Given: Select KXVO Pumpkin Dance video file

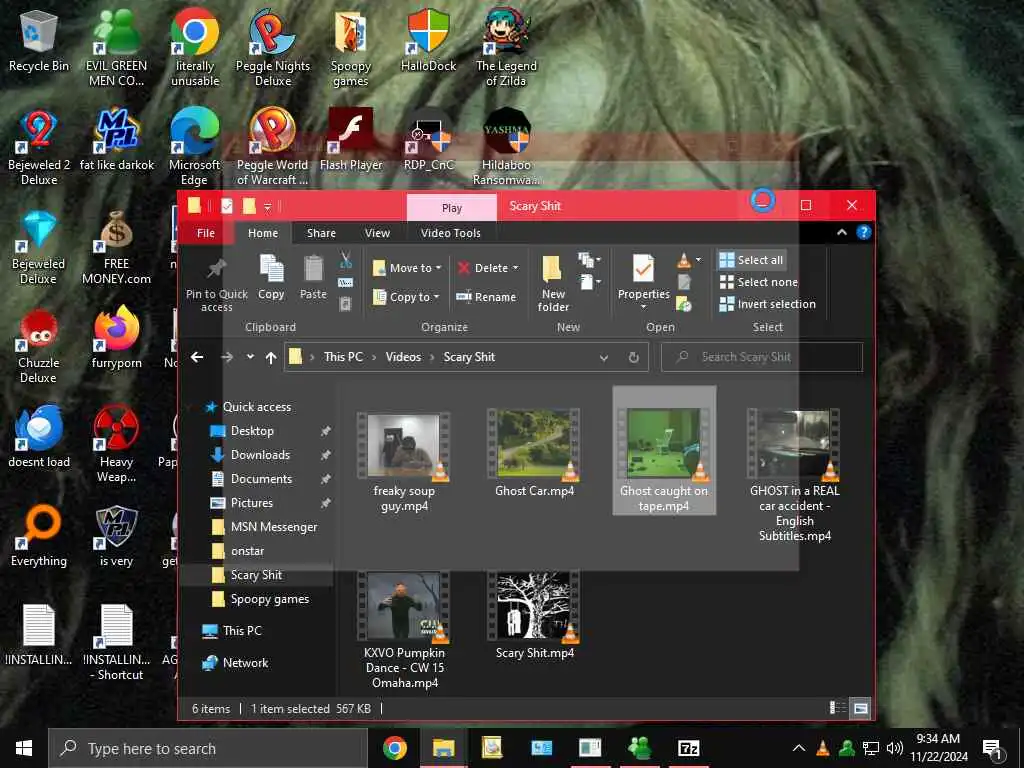Looking at the screenshot, I should coord(404,631).
